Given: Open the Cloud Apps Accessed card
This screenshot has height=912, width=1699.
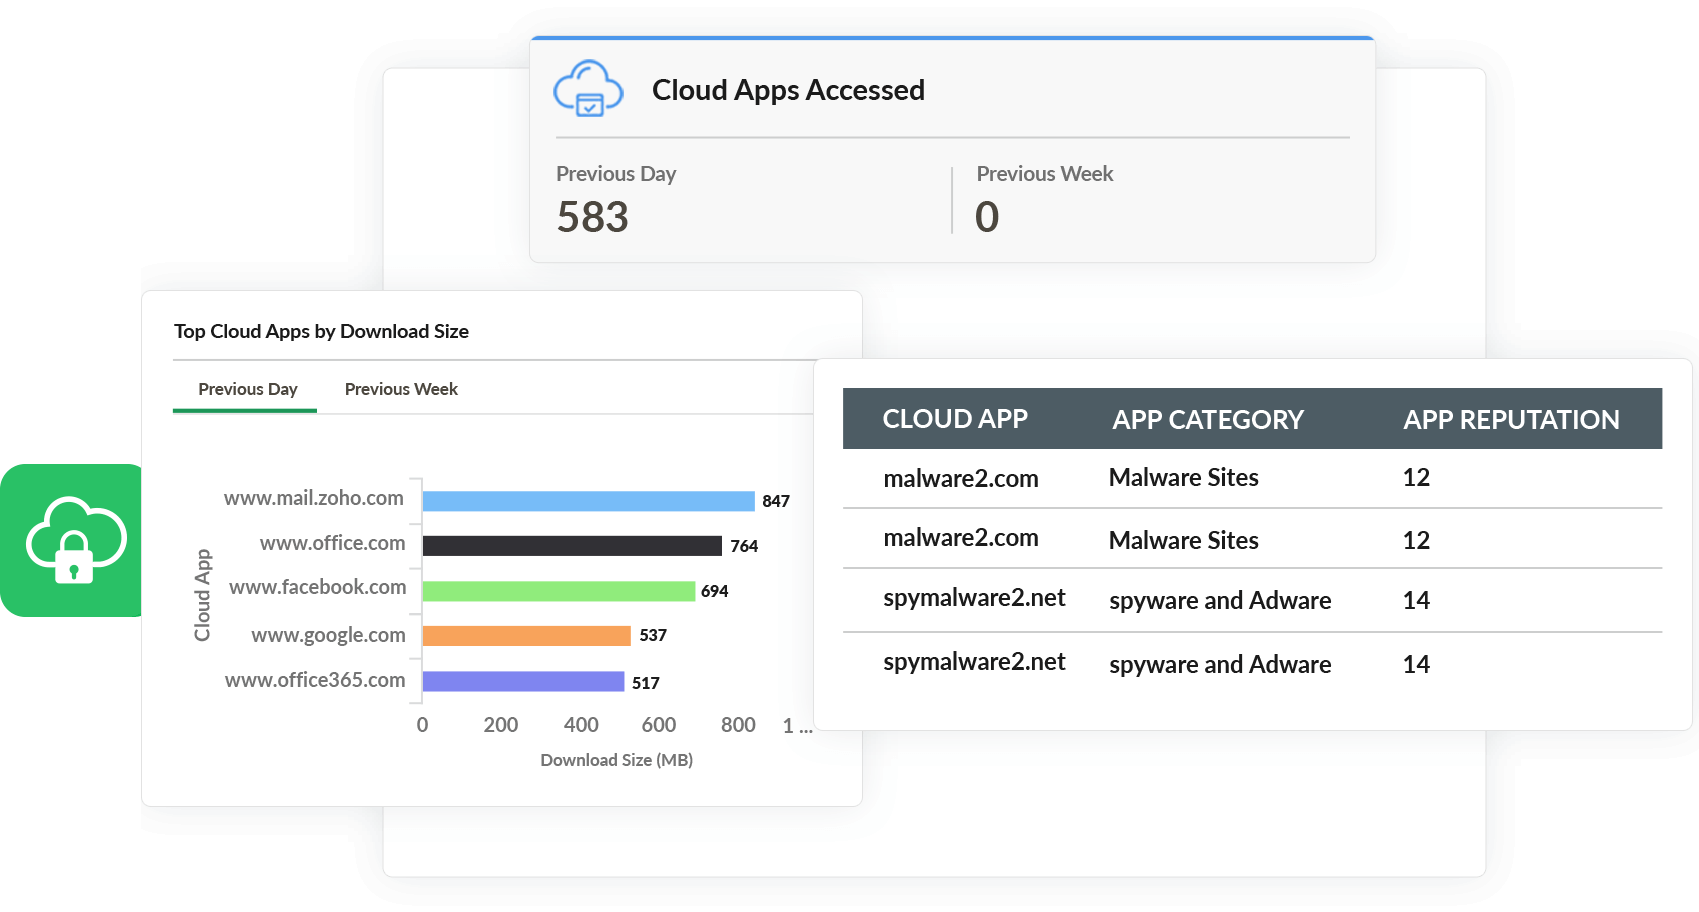Looking at the screenshot, I should [x=950, y=150].
